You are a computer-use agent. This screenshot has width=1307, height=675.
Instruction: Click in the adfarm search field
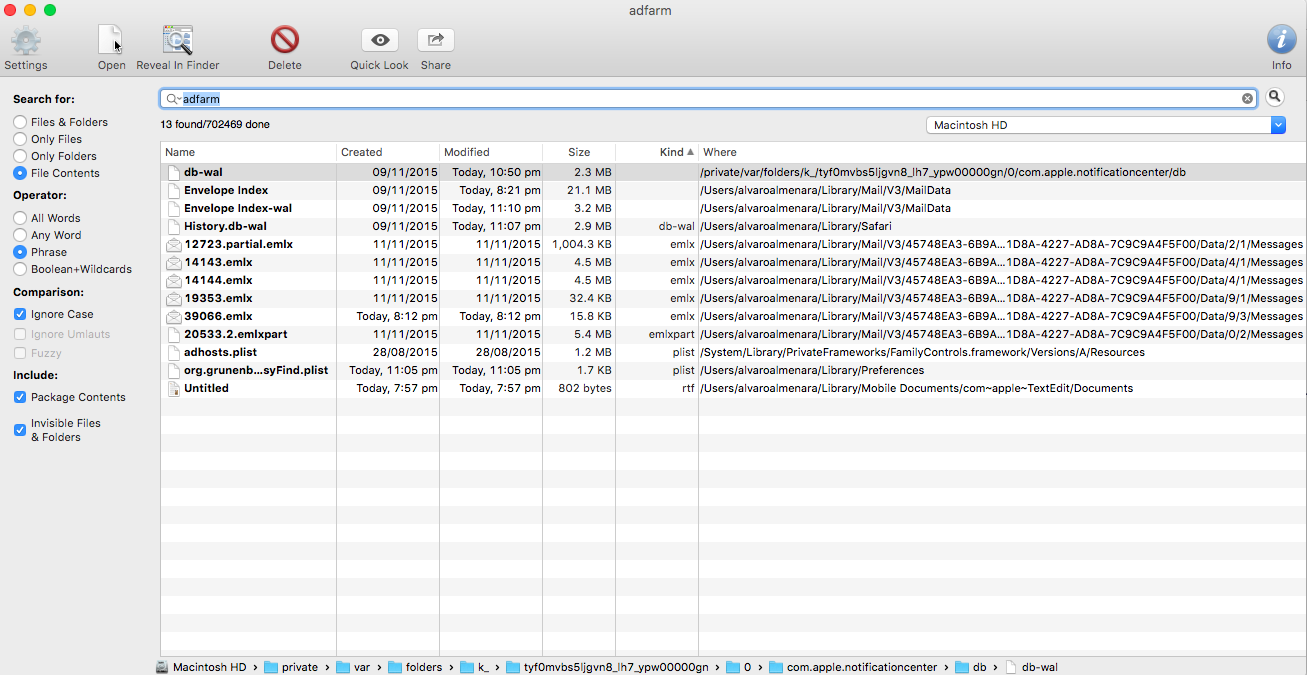pyautogui.click(x=710, y=99)
